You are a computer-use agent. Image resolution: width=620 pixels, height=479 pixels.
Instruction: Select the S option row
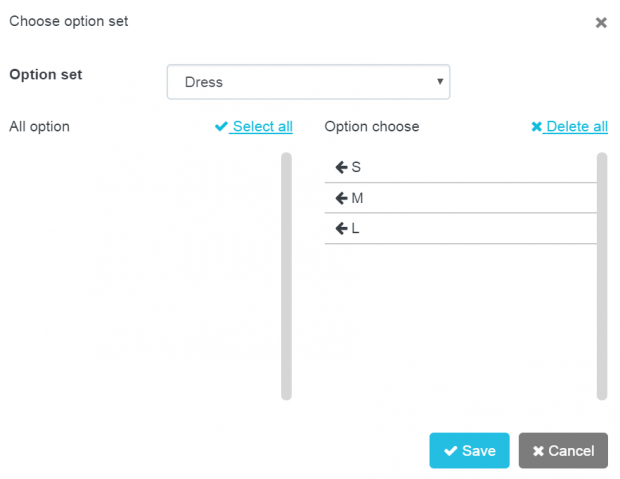click(461, 167)
